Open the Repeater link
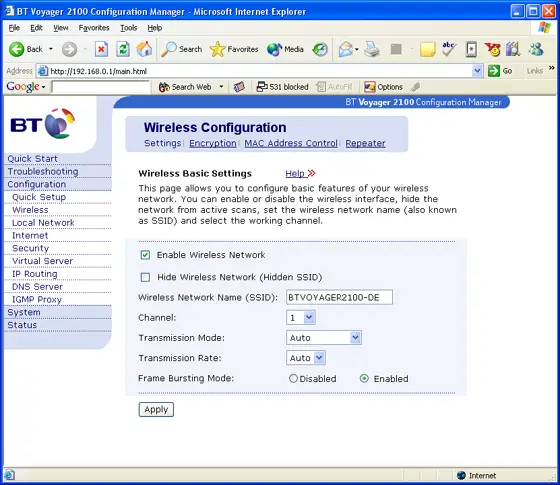This screenshot has width=560, height=485. pos(365,143)
